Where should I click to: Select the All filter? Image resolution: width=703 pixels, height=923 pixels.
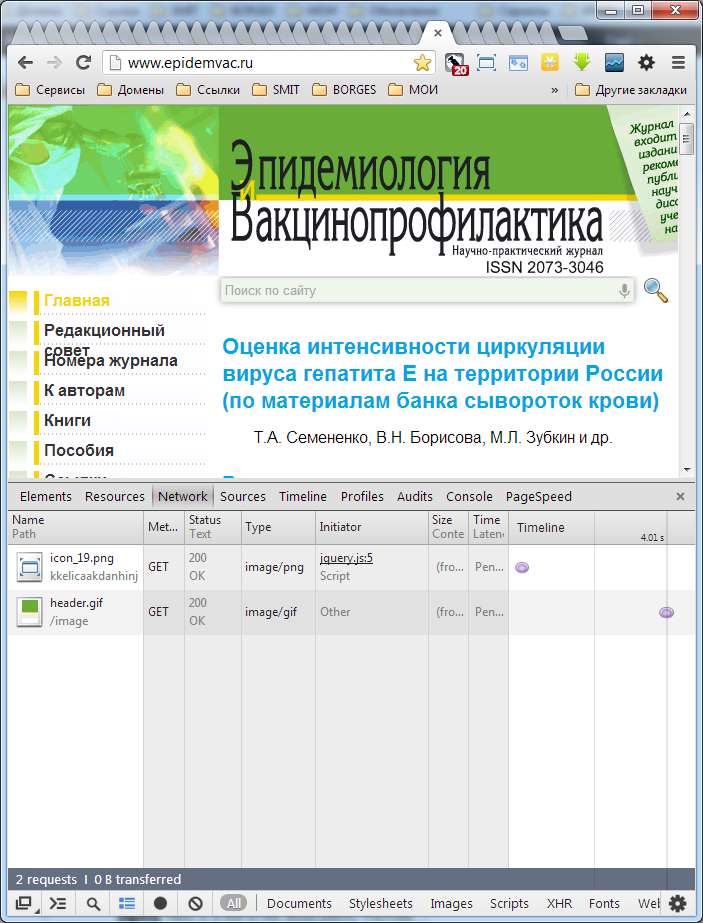(x=234, y=903)
